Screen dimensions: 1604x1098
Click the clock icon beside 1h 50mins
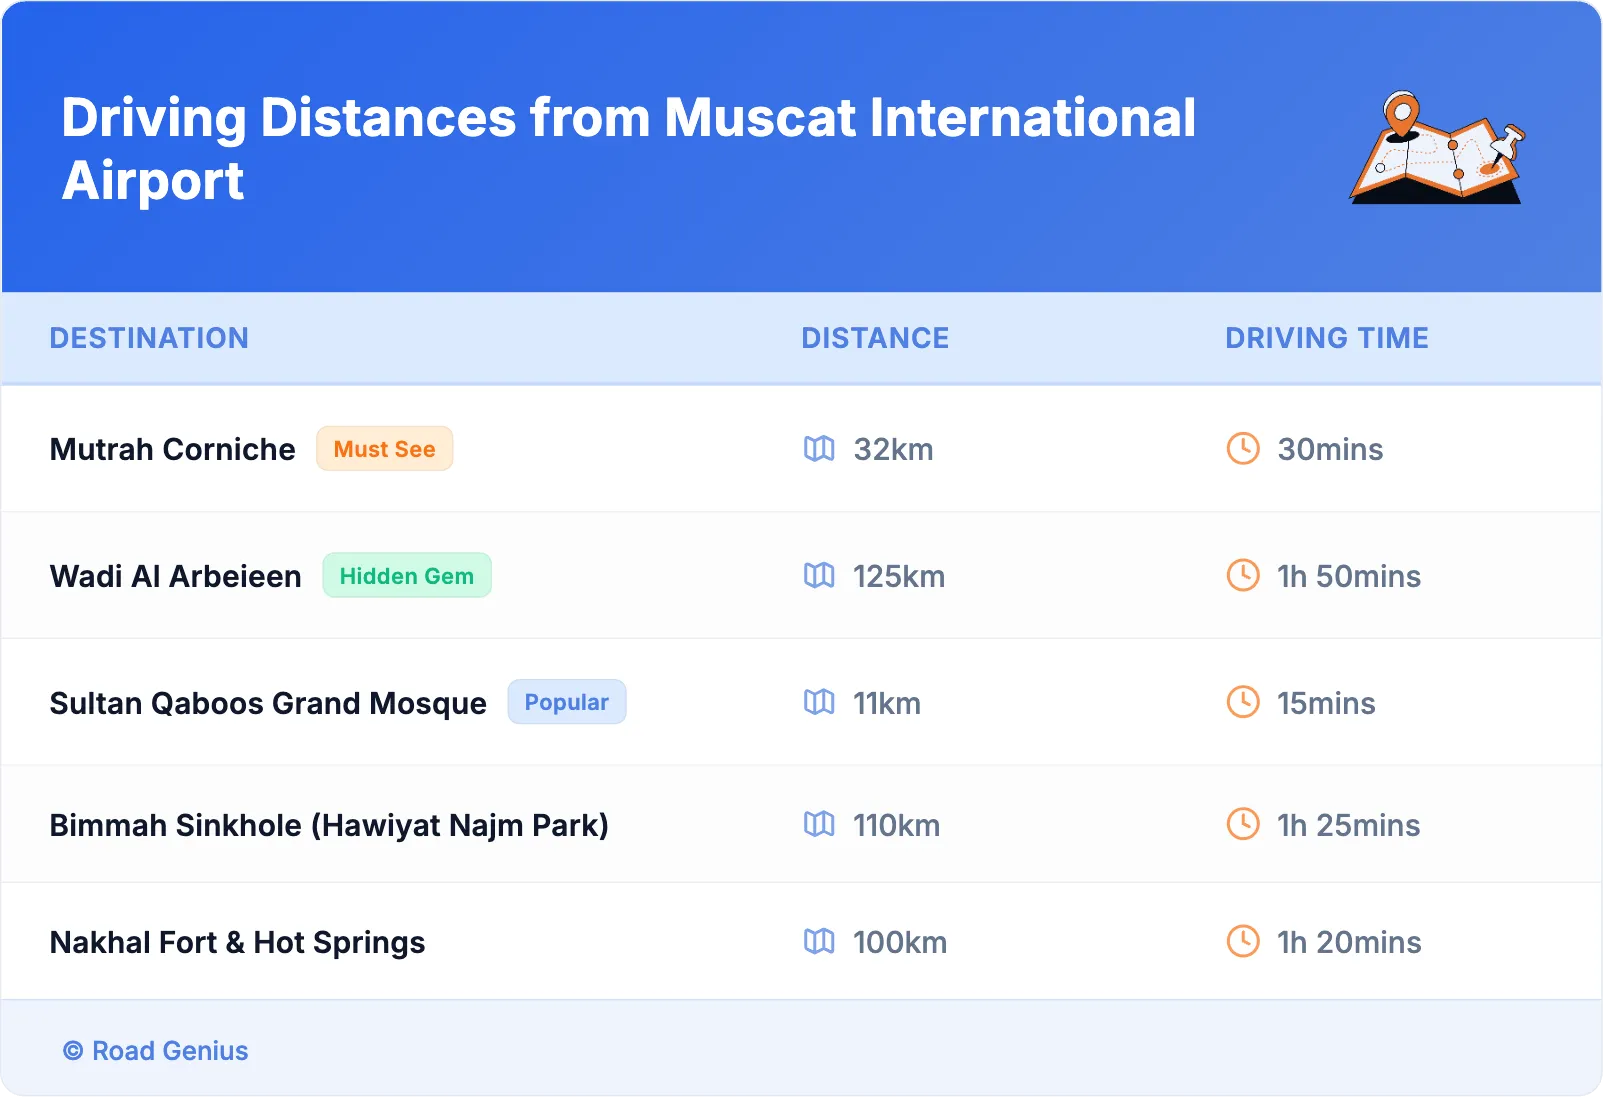click(1243, 576)
